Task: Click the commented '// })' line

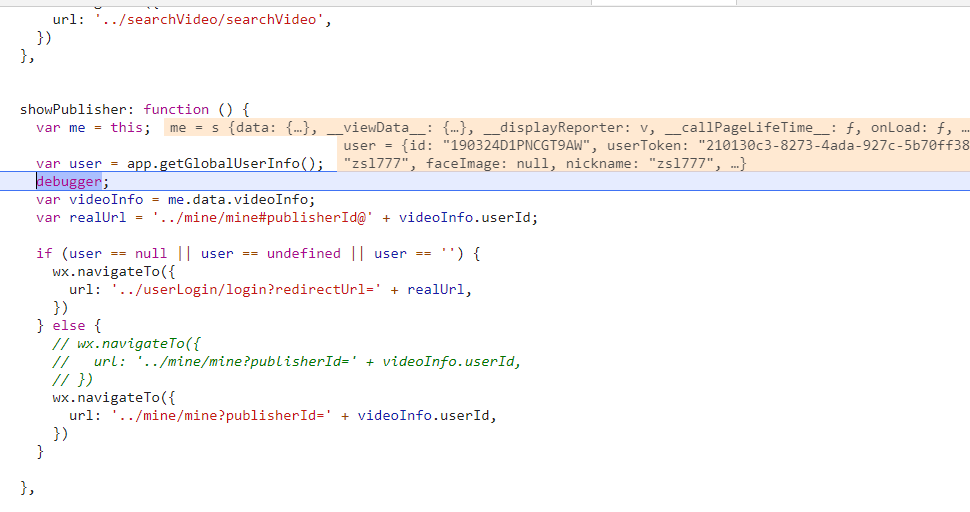Action: [72, 379]
